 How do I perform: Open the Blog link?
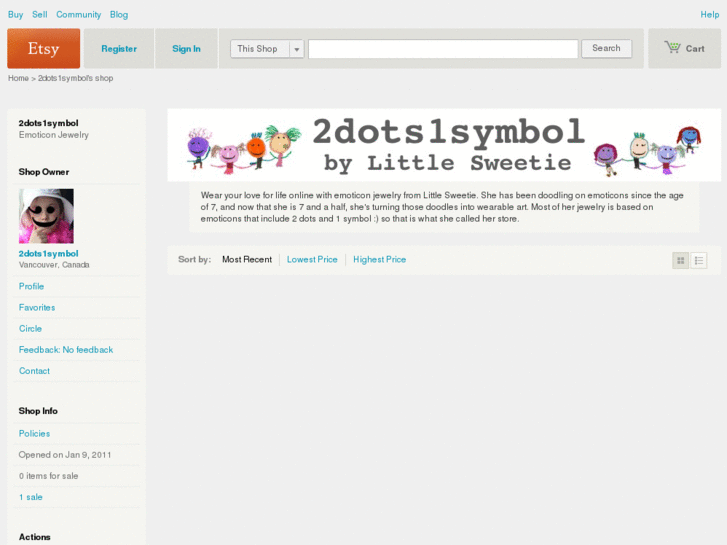click(x=119, y=14)
